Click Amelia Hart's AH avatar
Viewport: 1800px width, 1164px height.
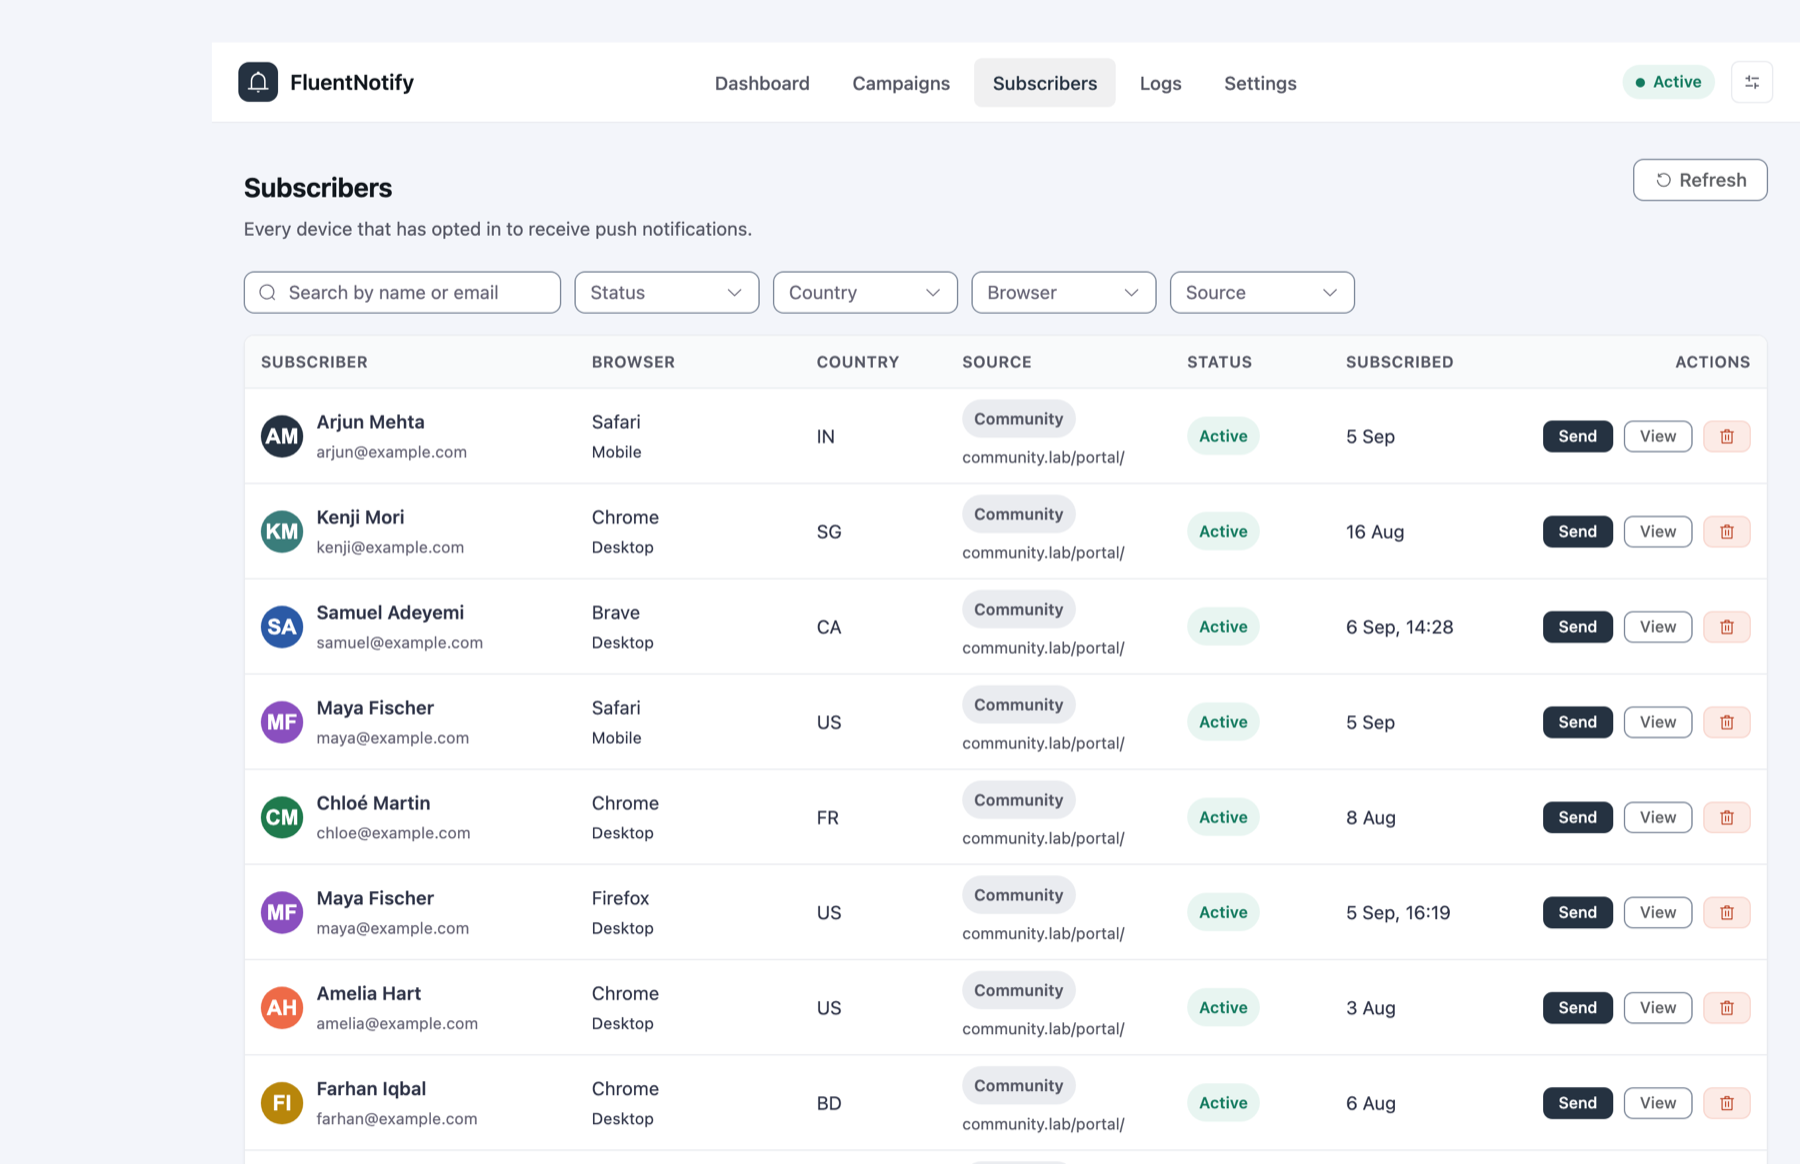click(x=282, y=1008)
